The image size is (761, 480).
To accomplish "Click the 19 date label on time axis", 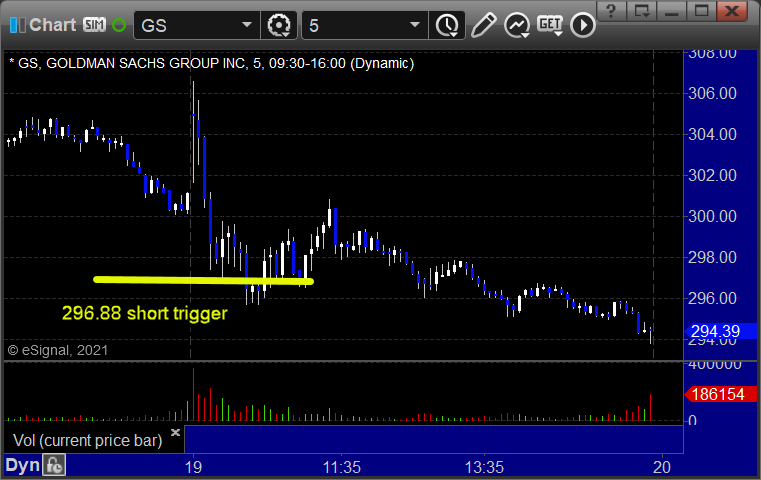I will (193, 467).
